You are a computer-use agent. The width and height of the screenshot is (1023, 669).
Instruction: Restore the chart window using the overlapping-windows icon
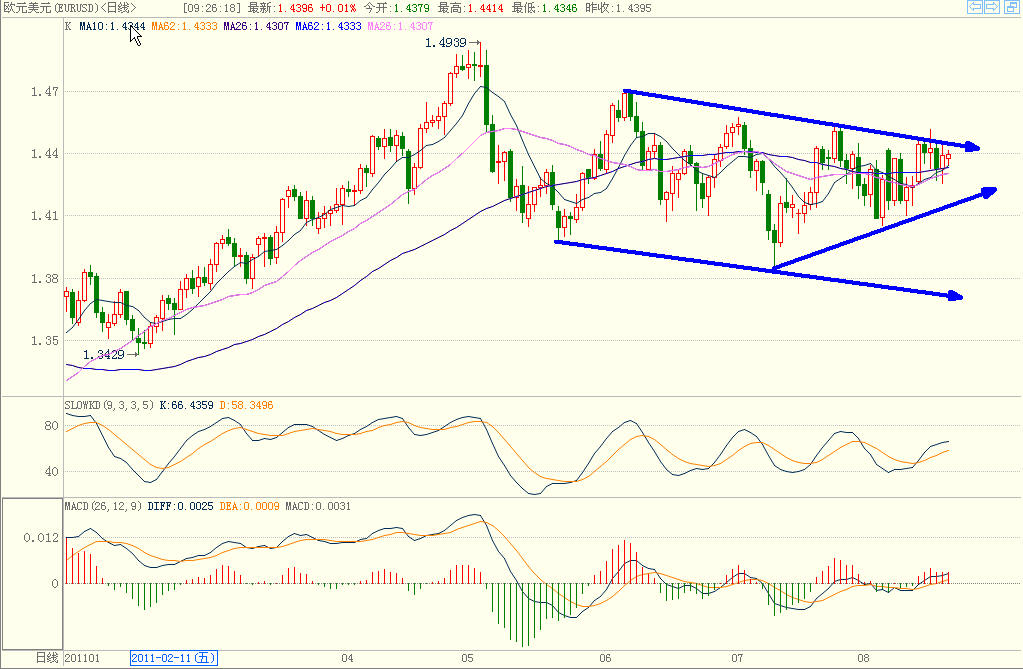click(1011, 7)
